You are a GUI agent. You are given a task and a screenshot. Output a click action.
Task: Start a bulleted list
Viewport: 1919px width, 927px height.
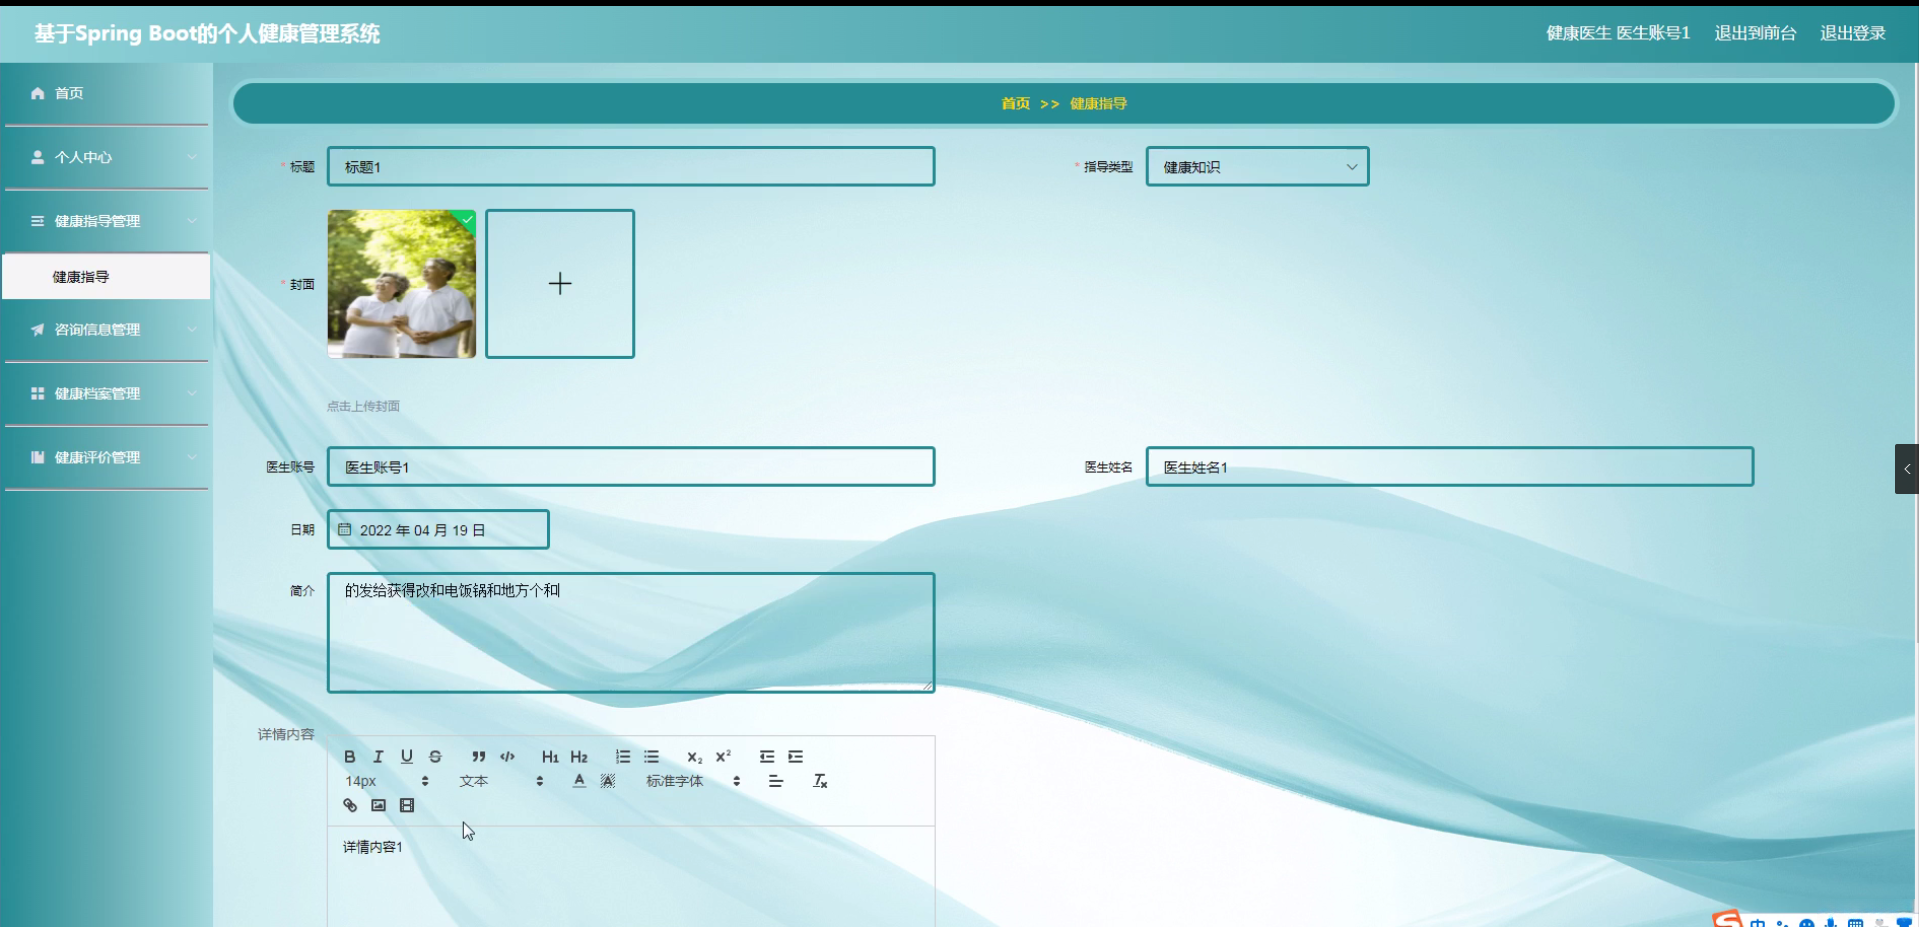(x=652, y=757)
